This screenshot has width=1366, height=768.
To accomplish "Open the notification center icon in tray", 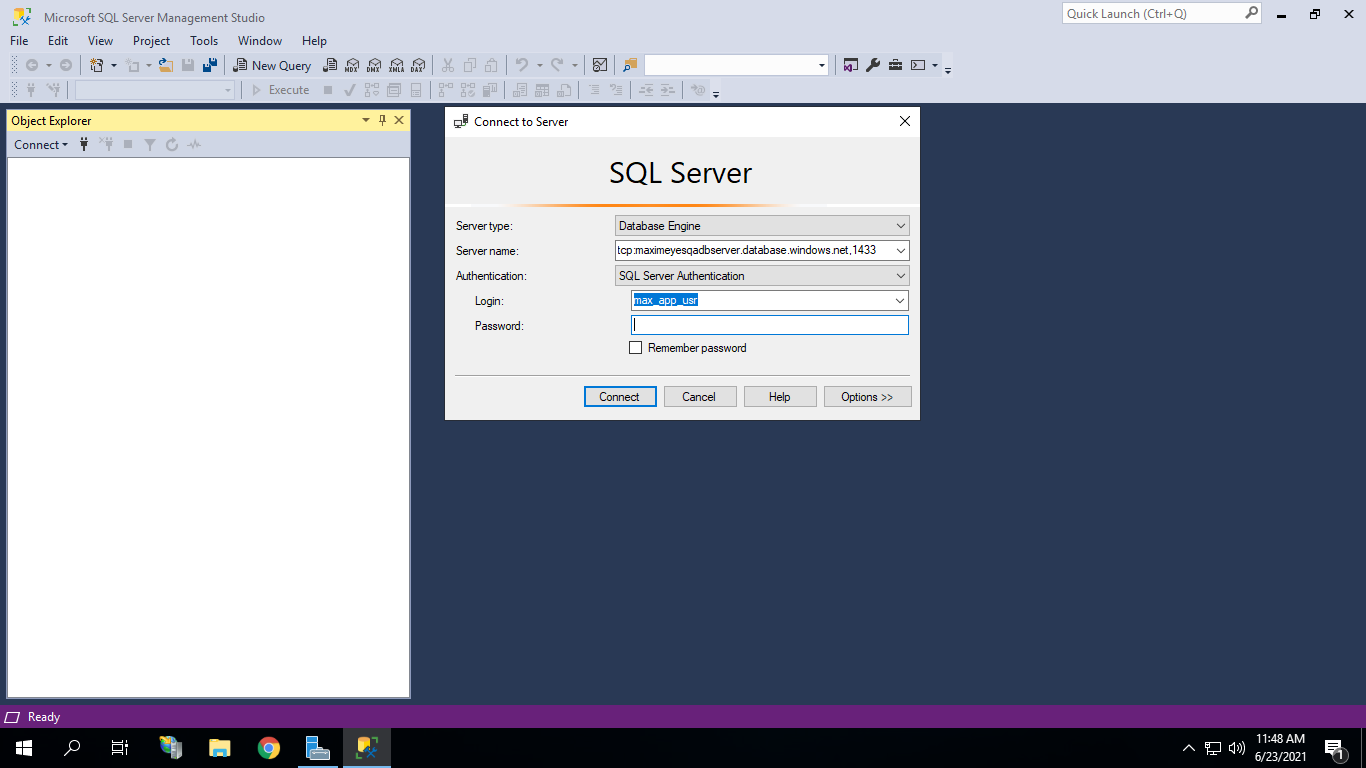I will [x=1333, y=748].
